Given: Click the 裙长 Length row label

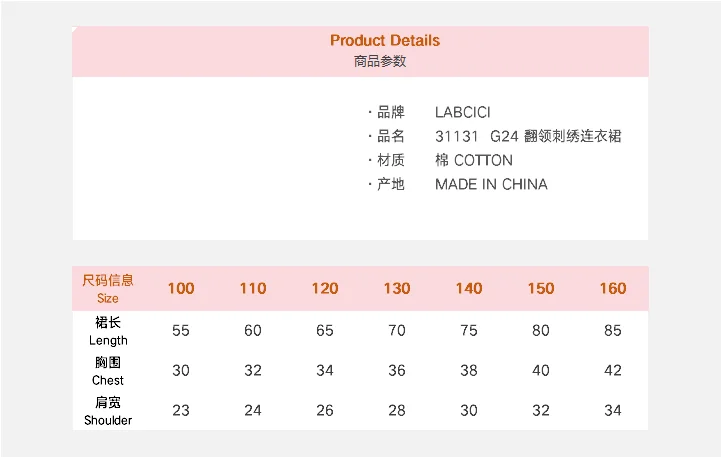Looking at the screenshot, I should coord(108,331).
